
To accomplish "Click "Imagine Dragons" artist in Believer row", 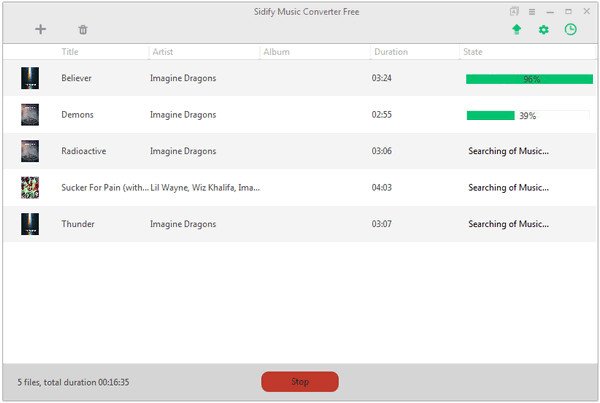I will pyautogui.click(x=183, y=78).
